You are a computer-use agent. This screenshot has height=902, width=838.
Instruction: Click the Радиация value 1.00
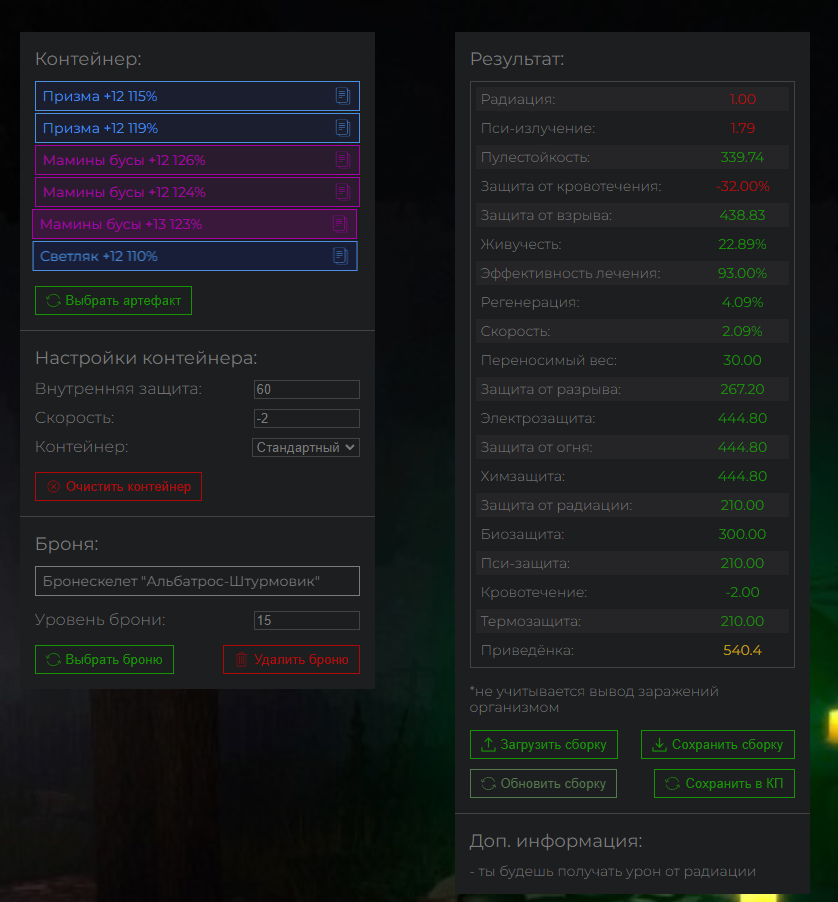pos(743,99)
